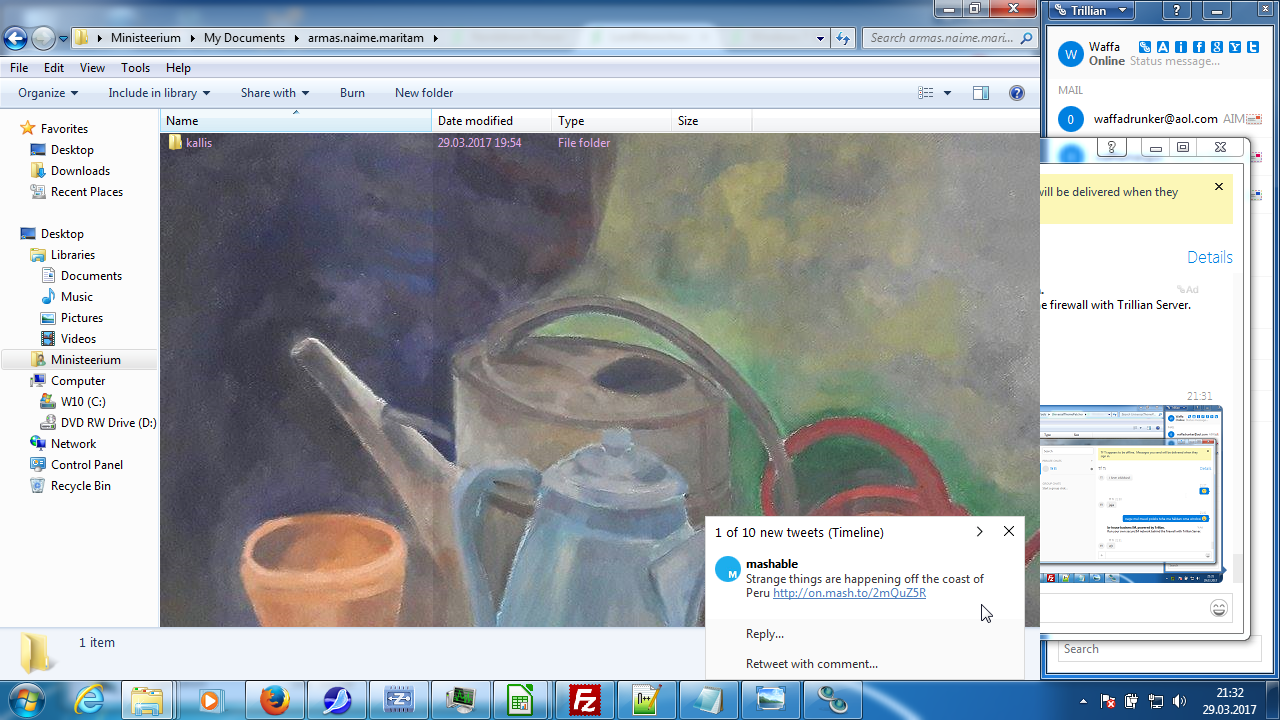The height and width of the screenshot is (720, 1280).
Task: Go to the next tweet in the notification
Action: pyautogui.click(x=979, y=532)
